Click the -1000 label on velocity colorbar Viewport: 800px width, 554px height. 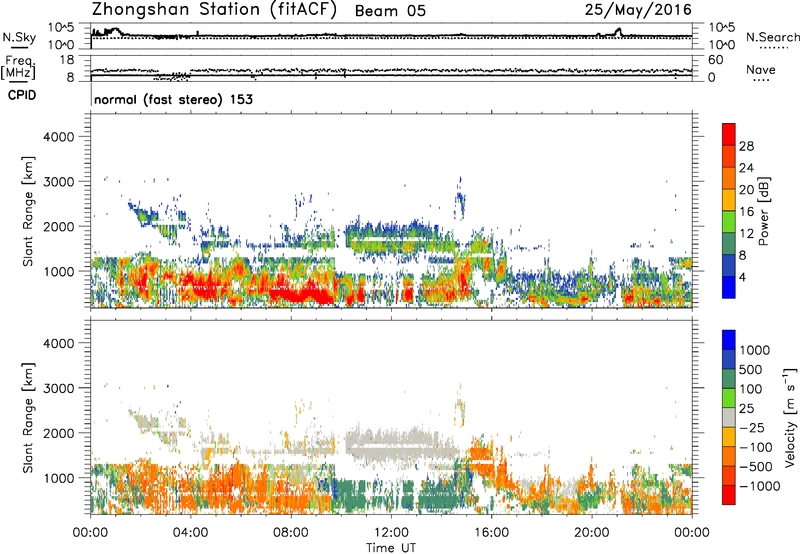(x=759, y=486)
